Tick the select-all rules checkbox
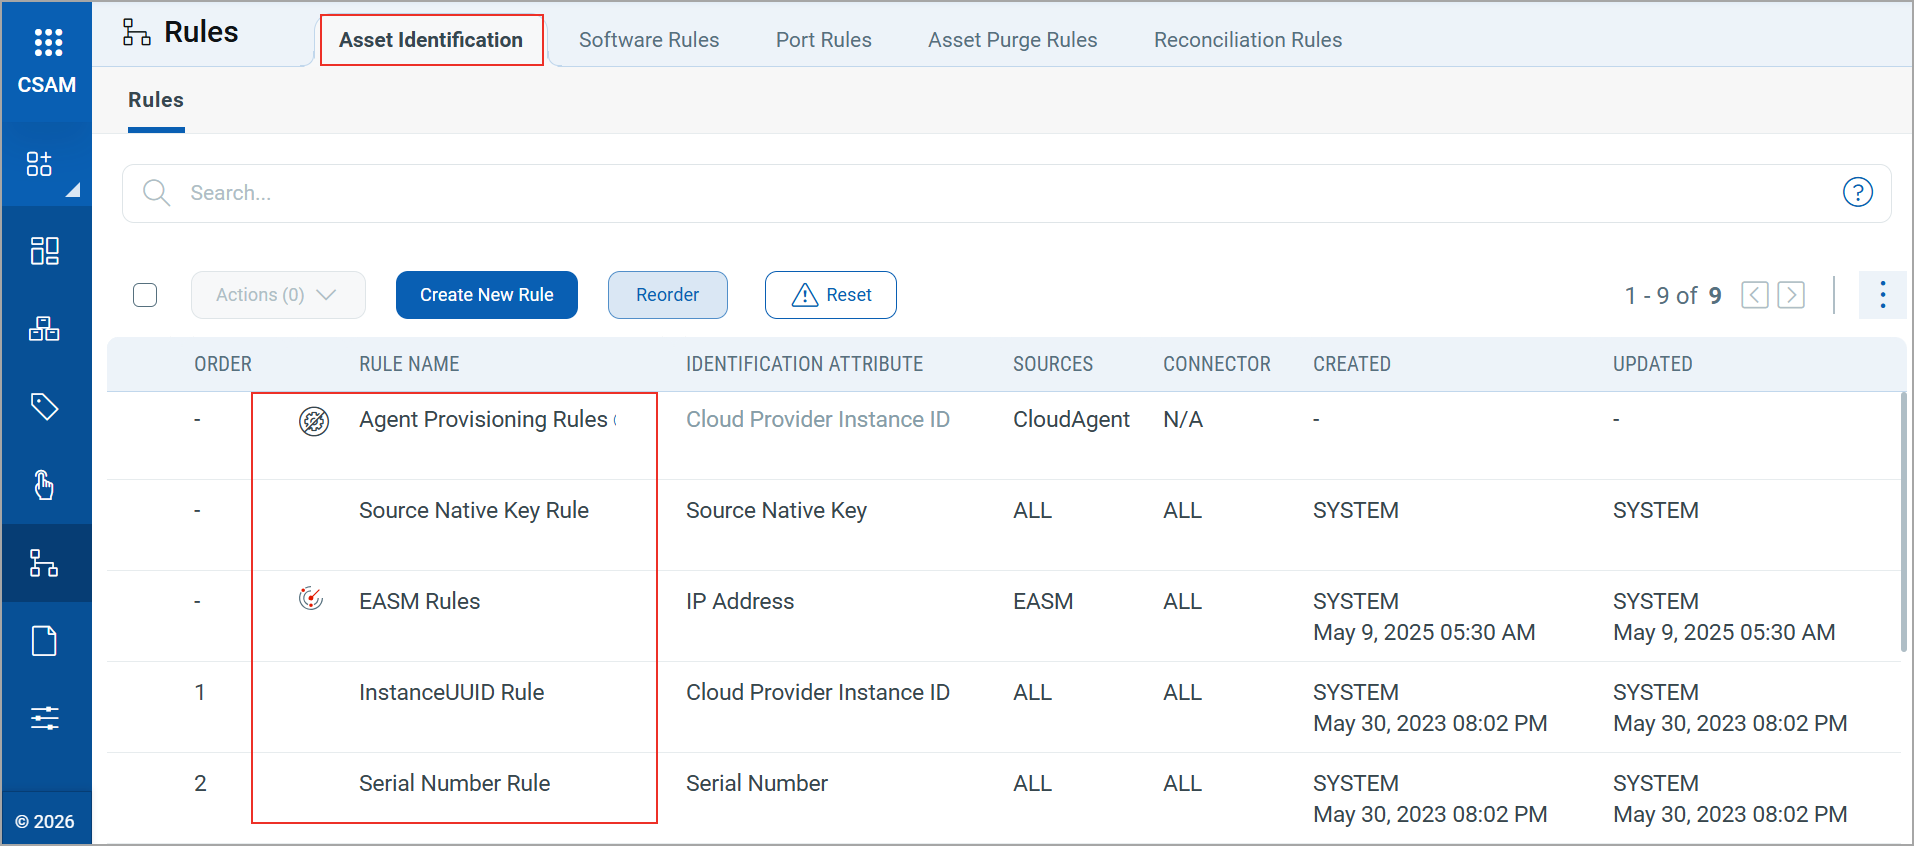The height and width of the screenshot is (846, 1914). tap(145, 295)
